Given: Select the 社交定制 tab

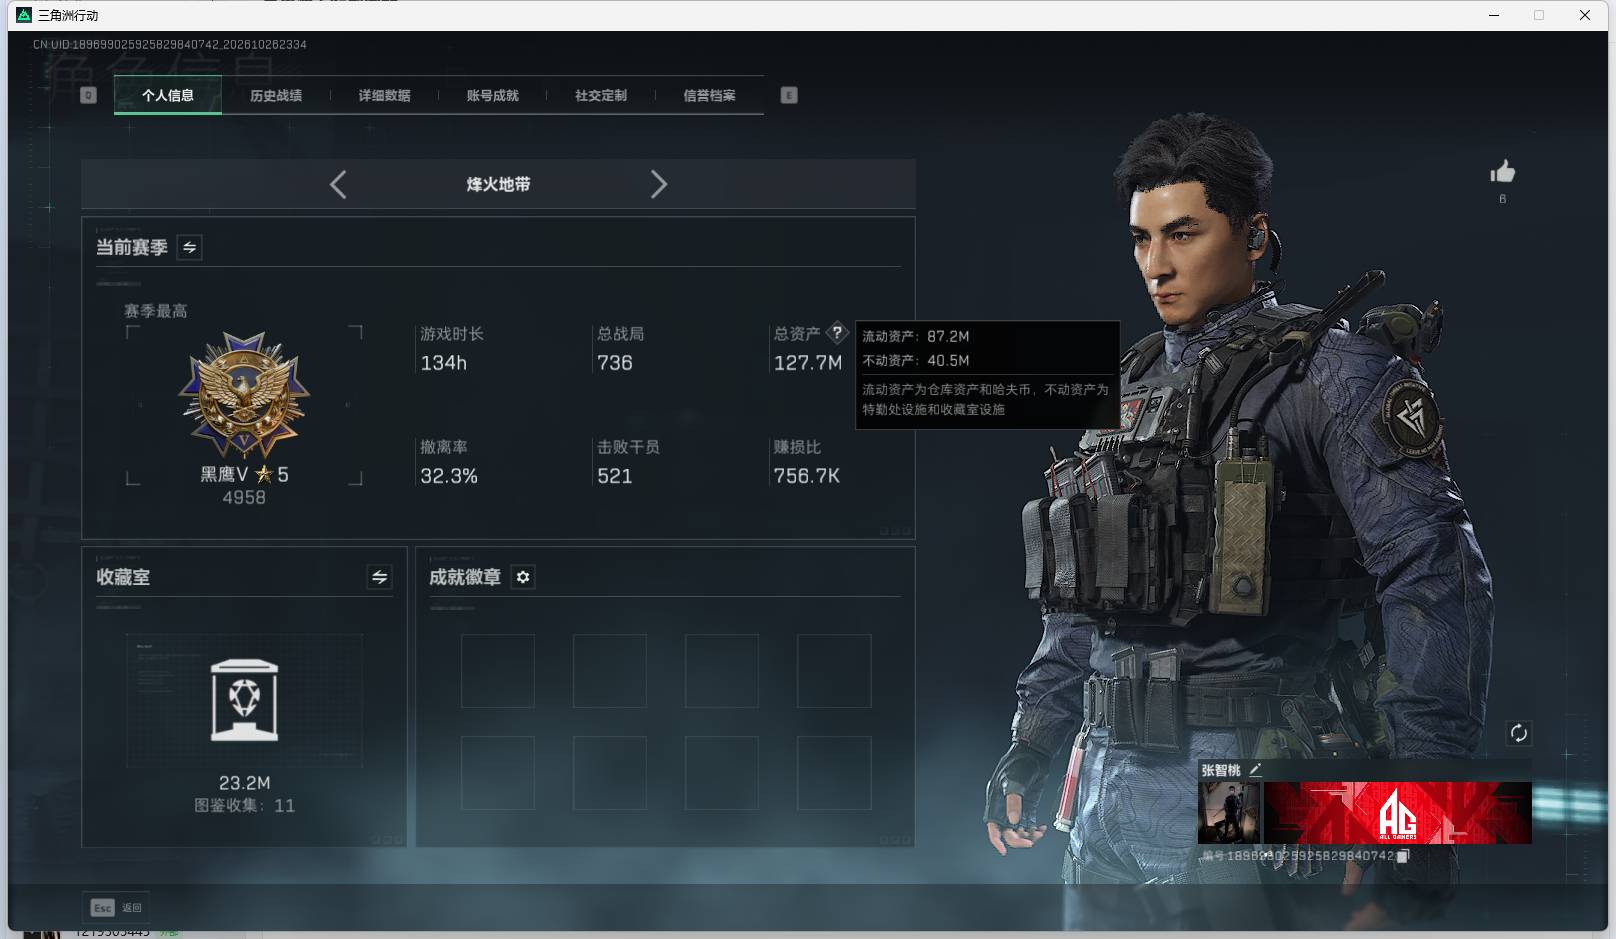Looking at the screenshot, I should click(x=601, y=95).
